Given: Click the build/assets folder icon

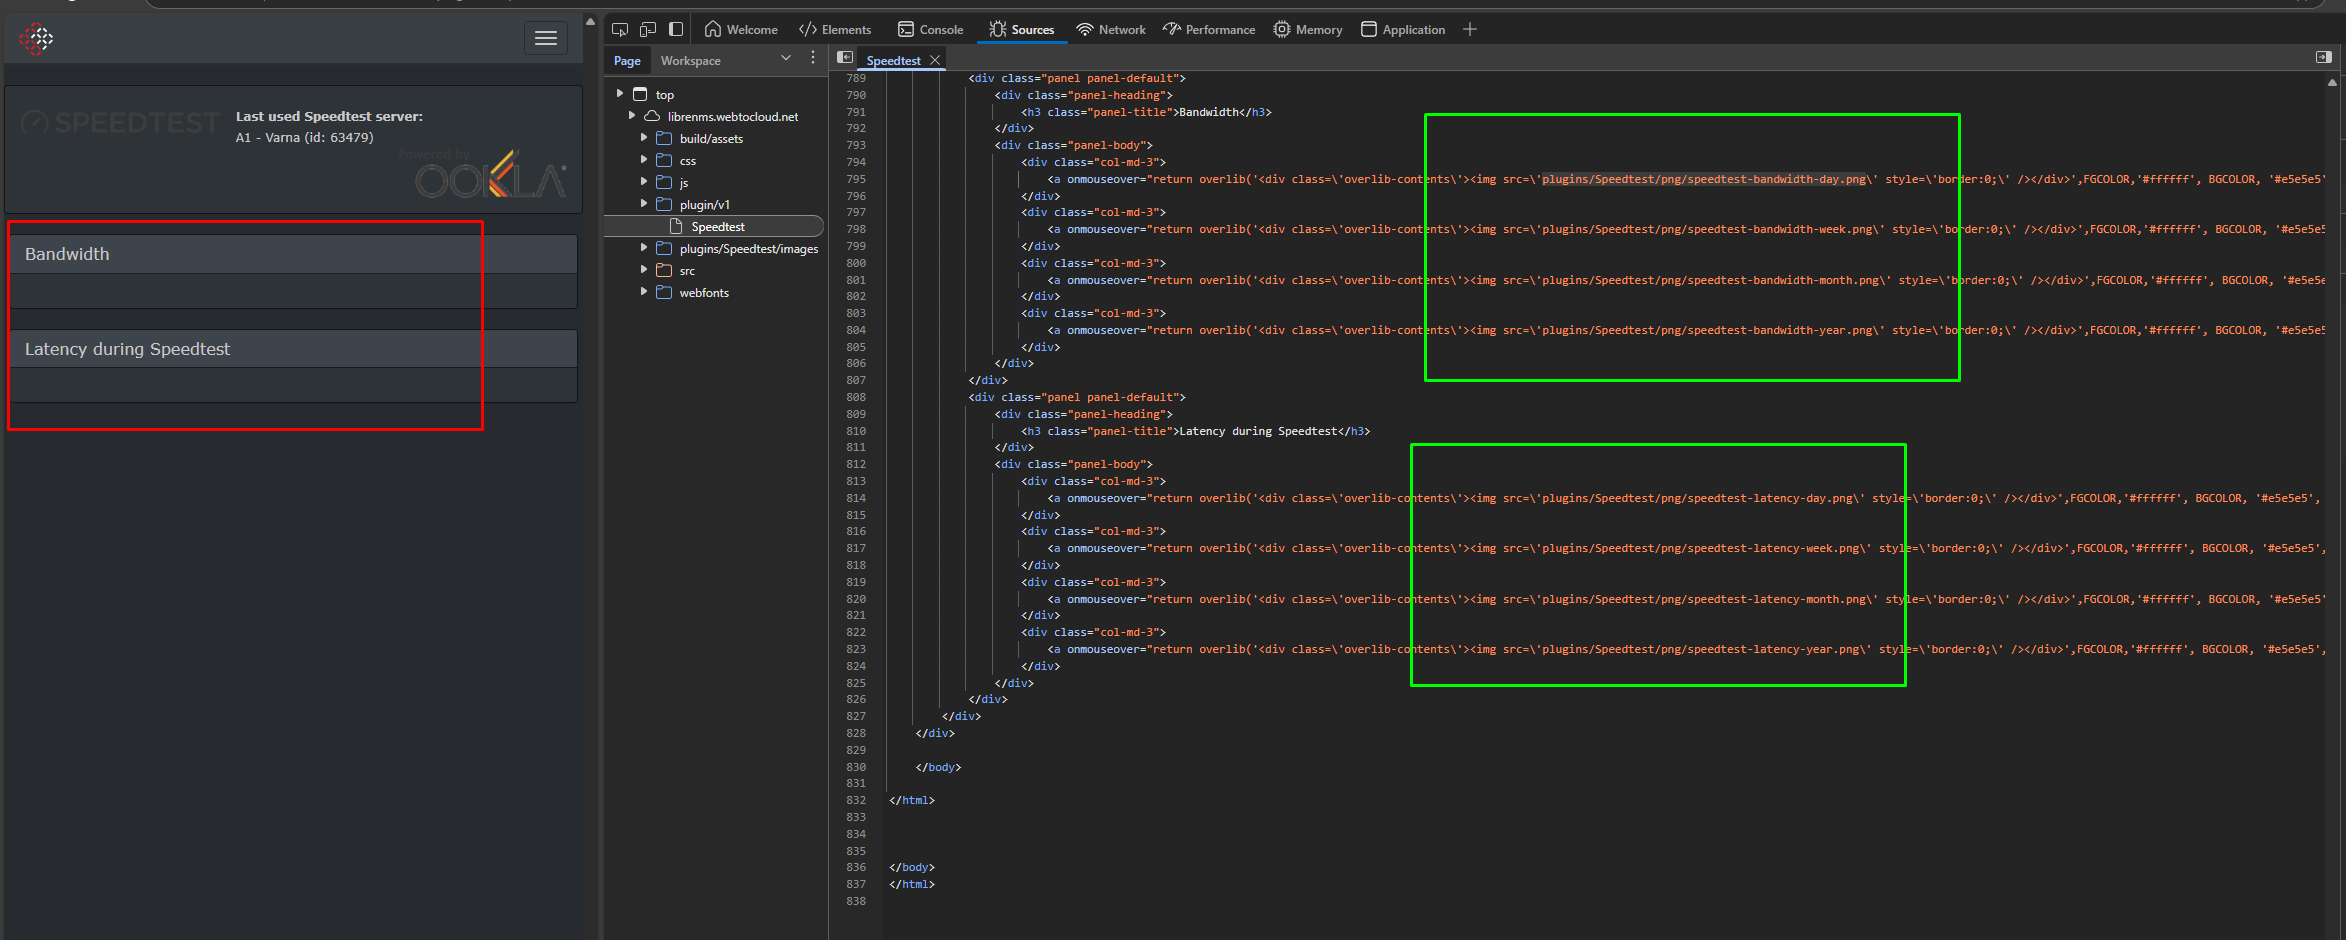Looking at the screenshot, I should [664, 138].
